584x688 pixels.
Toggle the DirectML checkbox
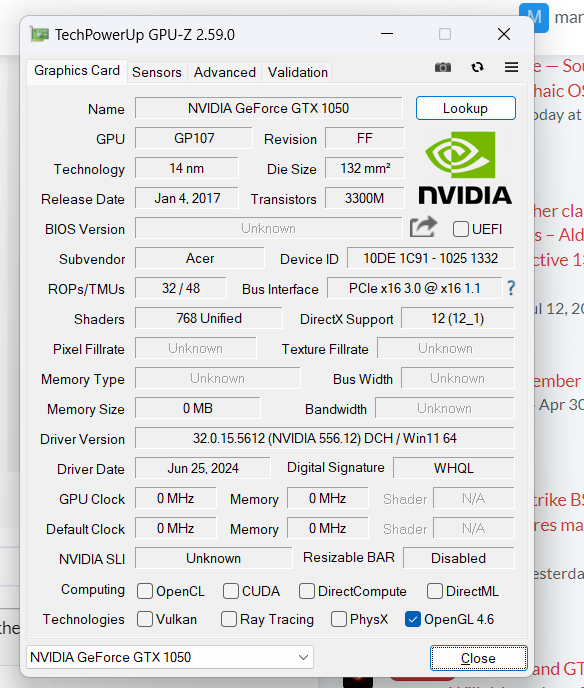[x=435, y=591]
